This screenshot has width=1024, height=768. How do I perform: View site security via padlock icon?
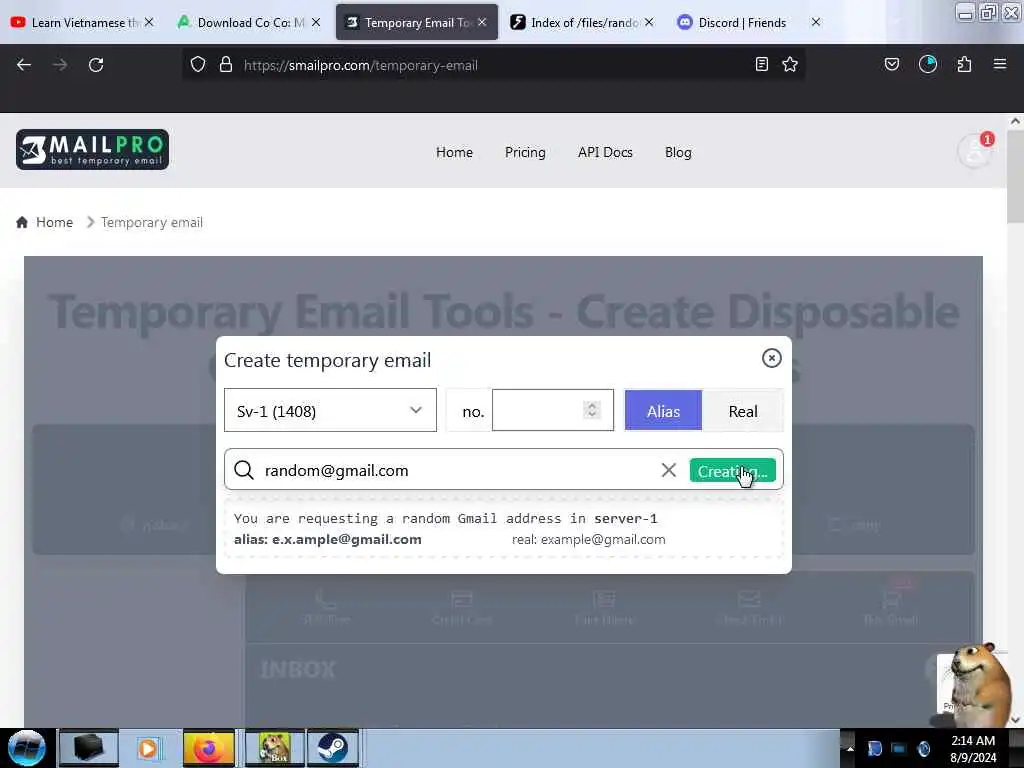click(226, 65)
